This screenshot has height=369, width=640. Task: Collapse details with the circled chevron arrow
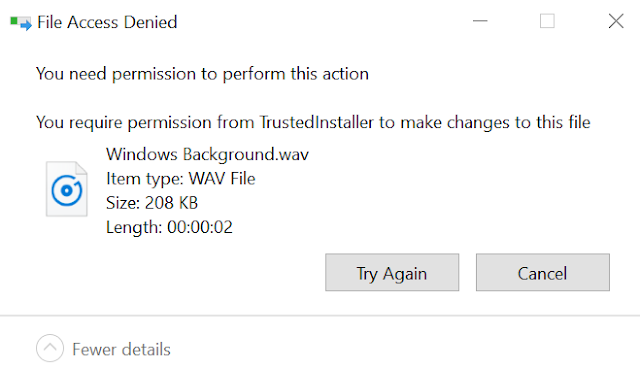[50, 348]
